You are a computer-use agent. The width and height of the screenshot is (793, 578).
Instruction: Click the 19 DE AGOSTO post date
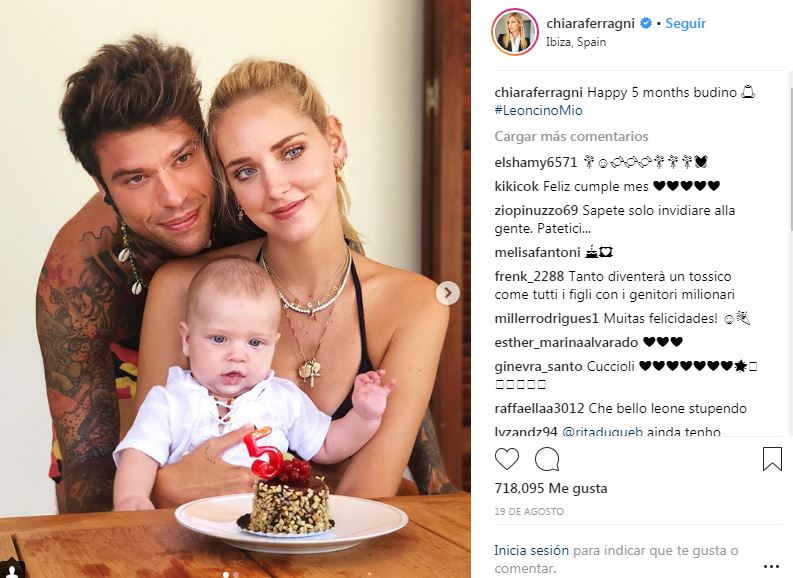click(x=529, y=512)
